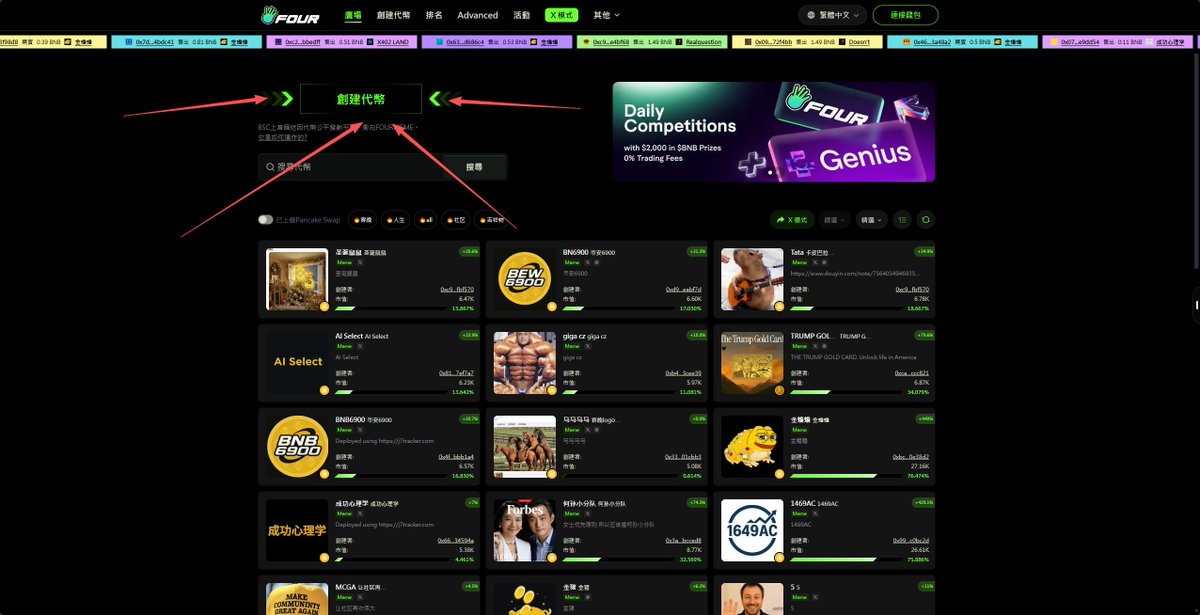Click the MCGA token title
This screenshot has width=1200, height=615.
click(x=345, y=587)
